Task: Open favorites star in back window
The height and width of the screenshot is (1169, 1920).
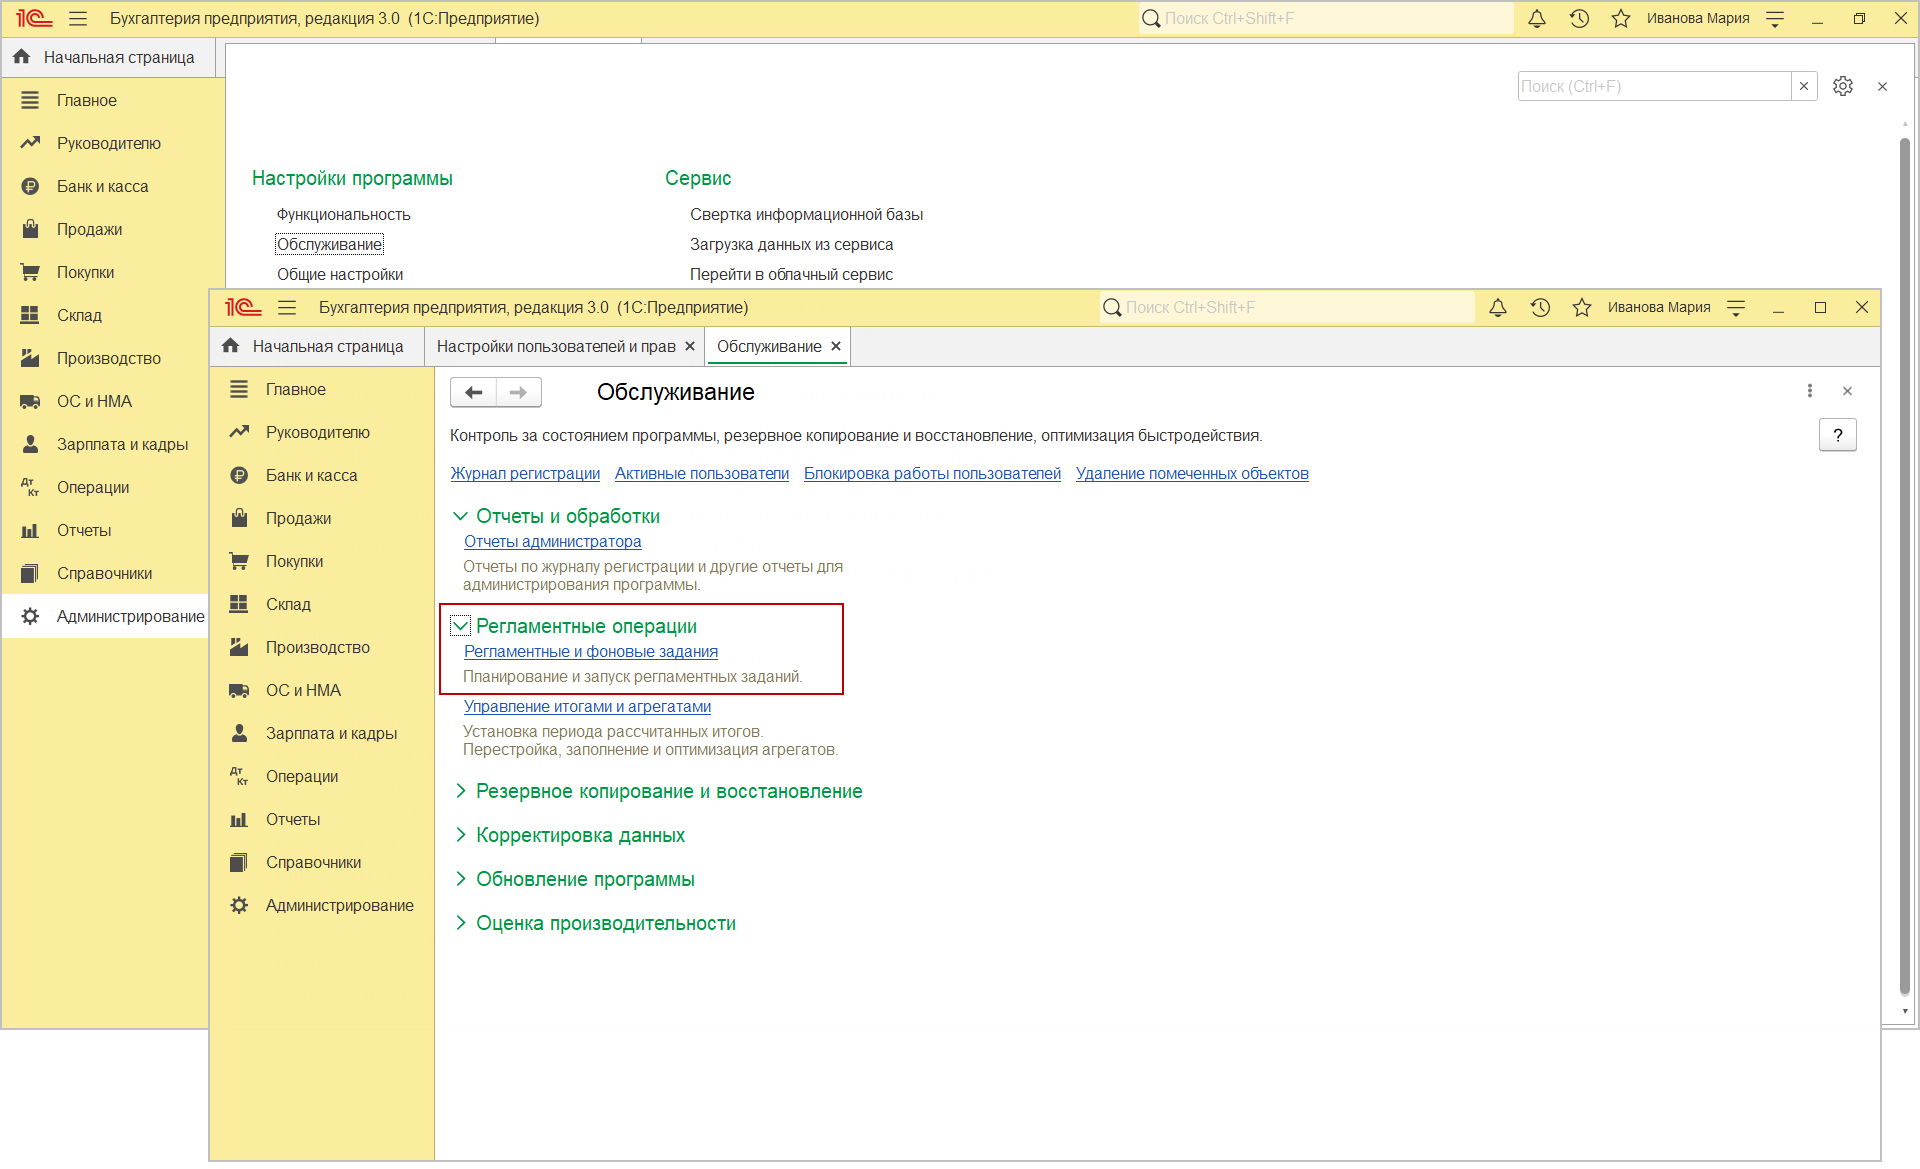Action: (x=1621, y=18)
